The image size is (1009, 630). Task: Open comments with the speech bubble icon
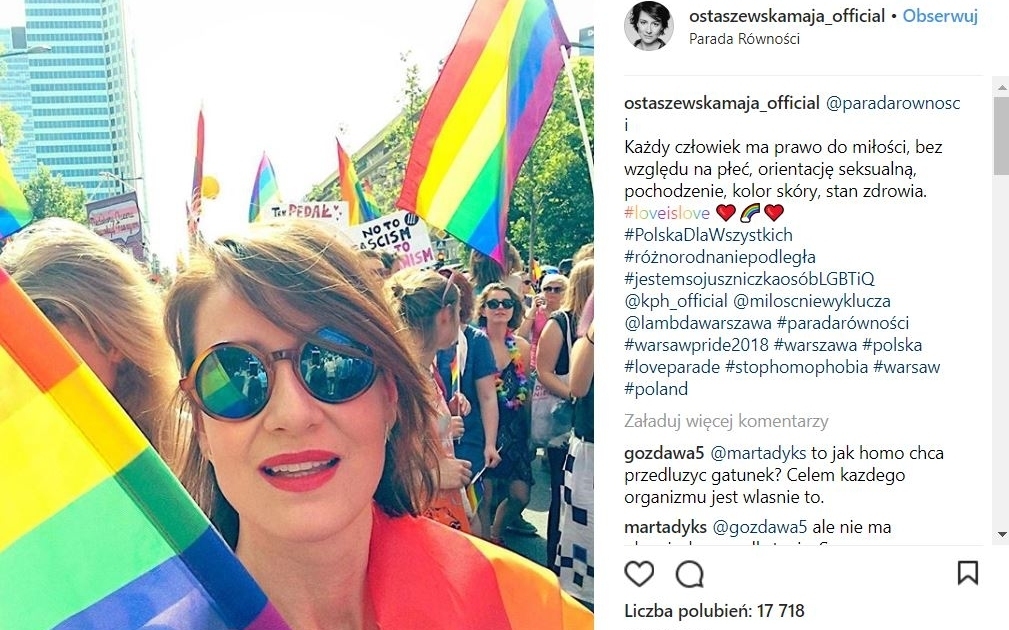(689, 574)
